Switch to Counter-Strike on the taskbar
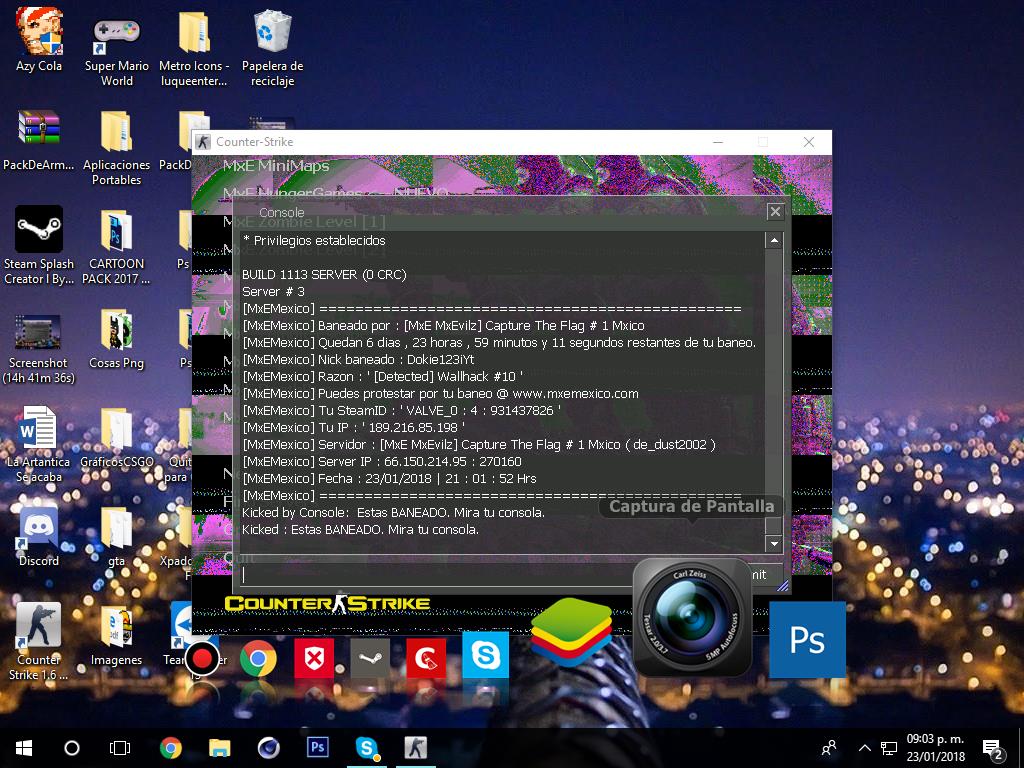Image resolution: width=1024 pixels, height=768 pixels. coord(415,748)
